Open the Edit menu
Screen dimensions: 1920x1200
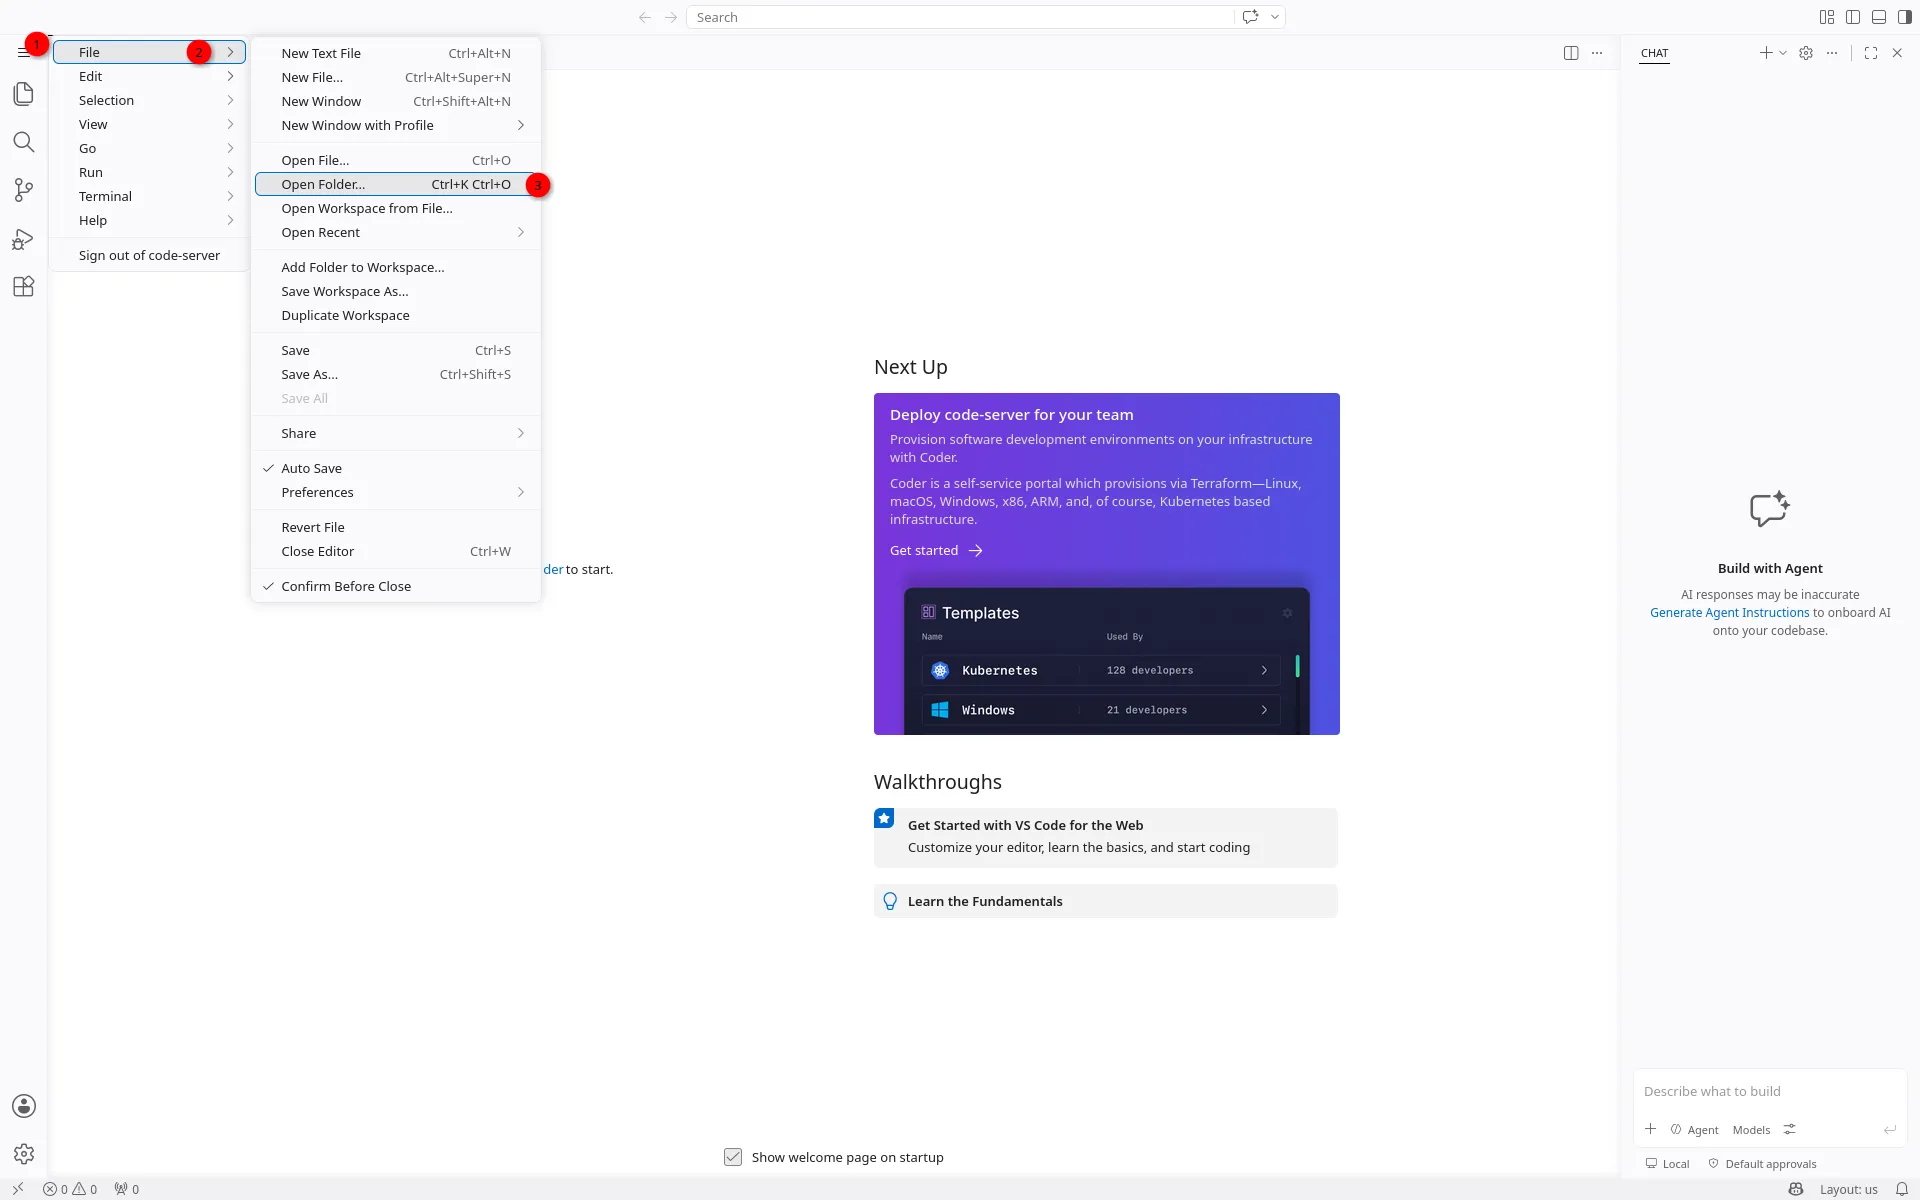click(149, 76)
